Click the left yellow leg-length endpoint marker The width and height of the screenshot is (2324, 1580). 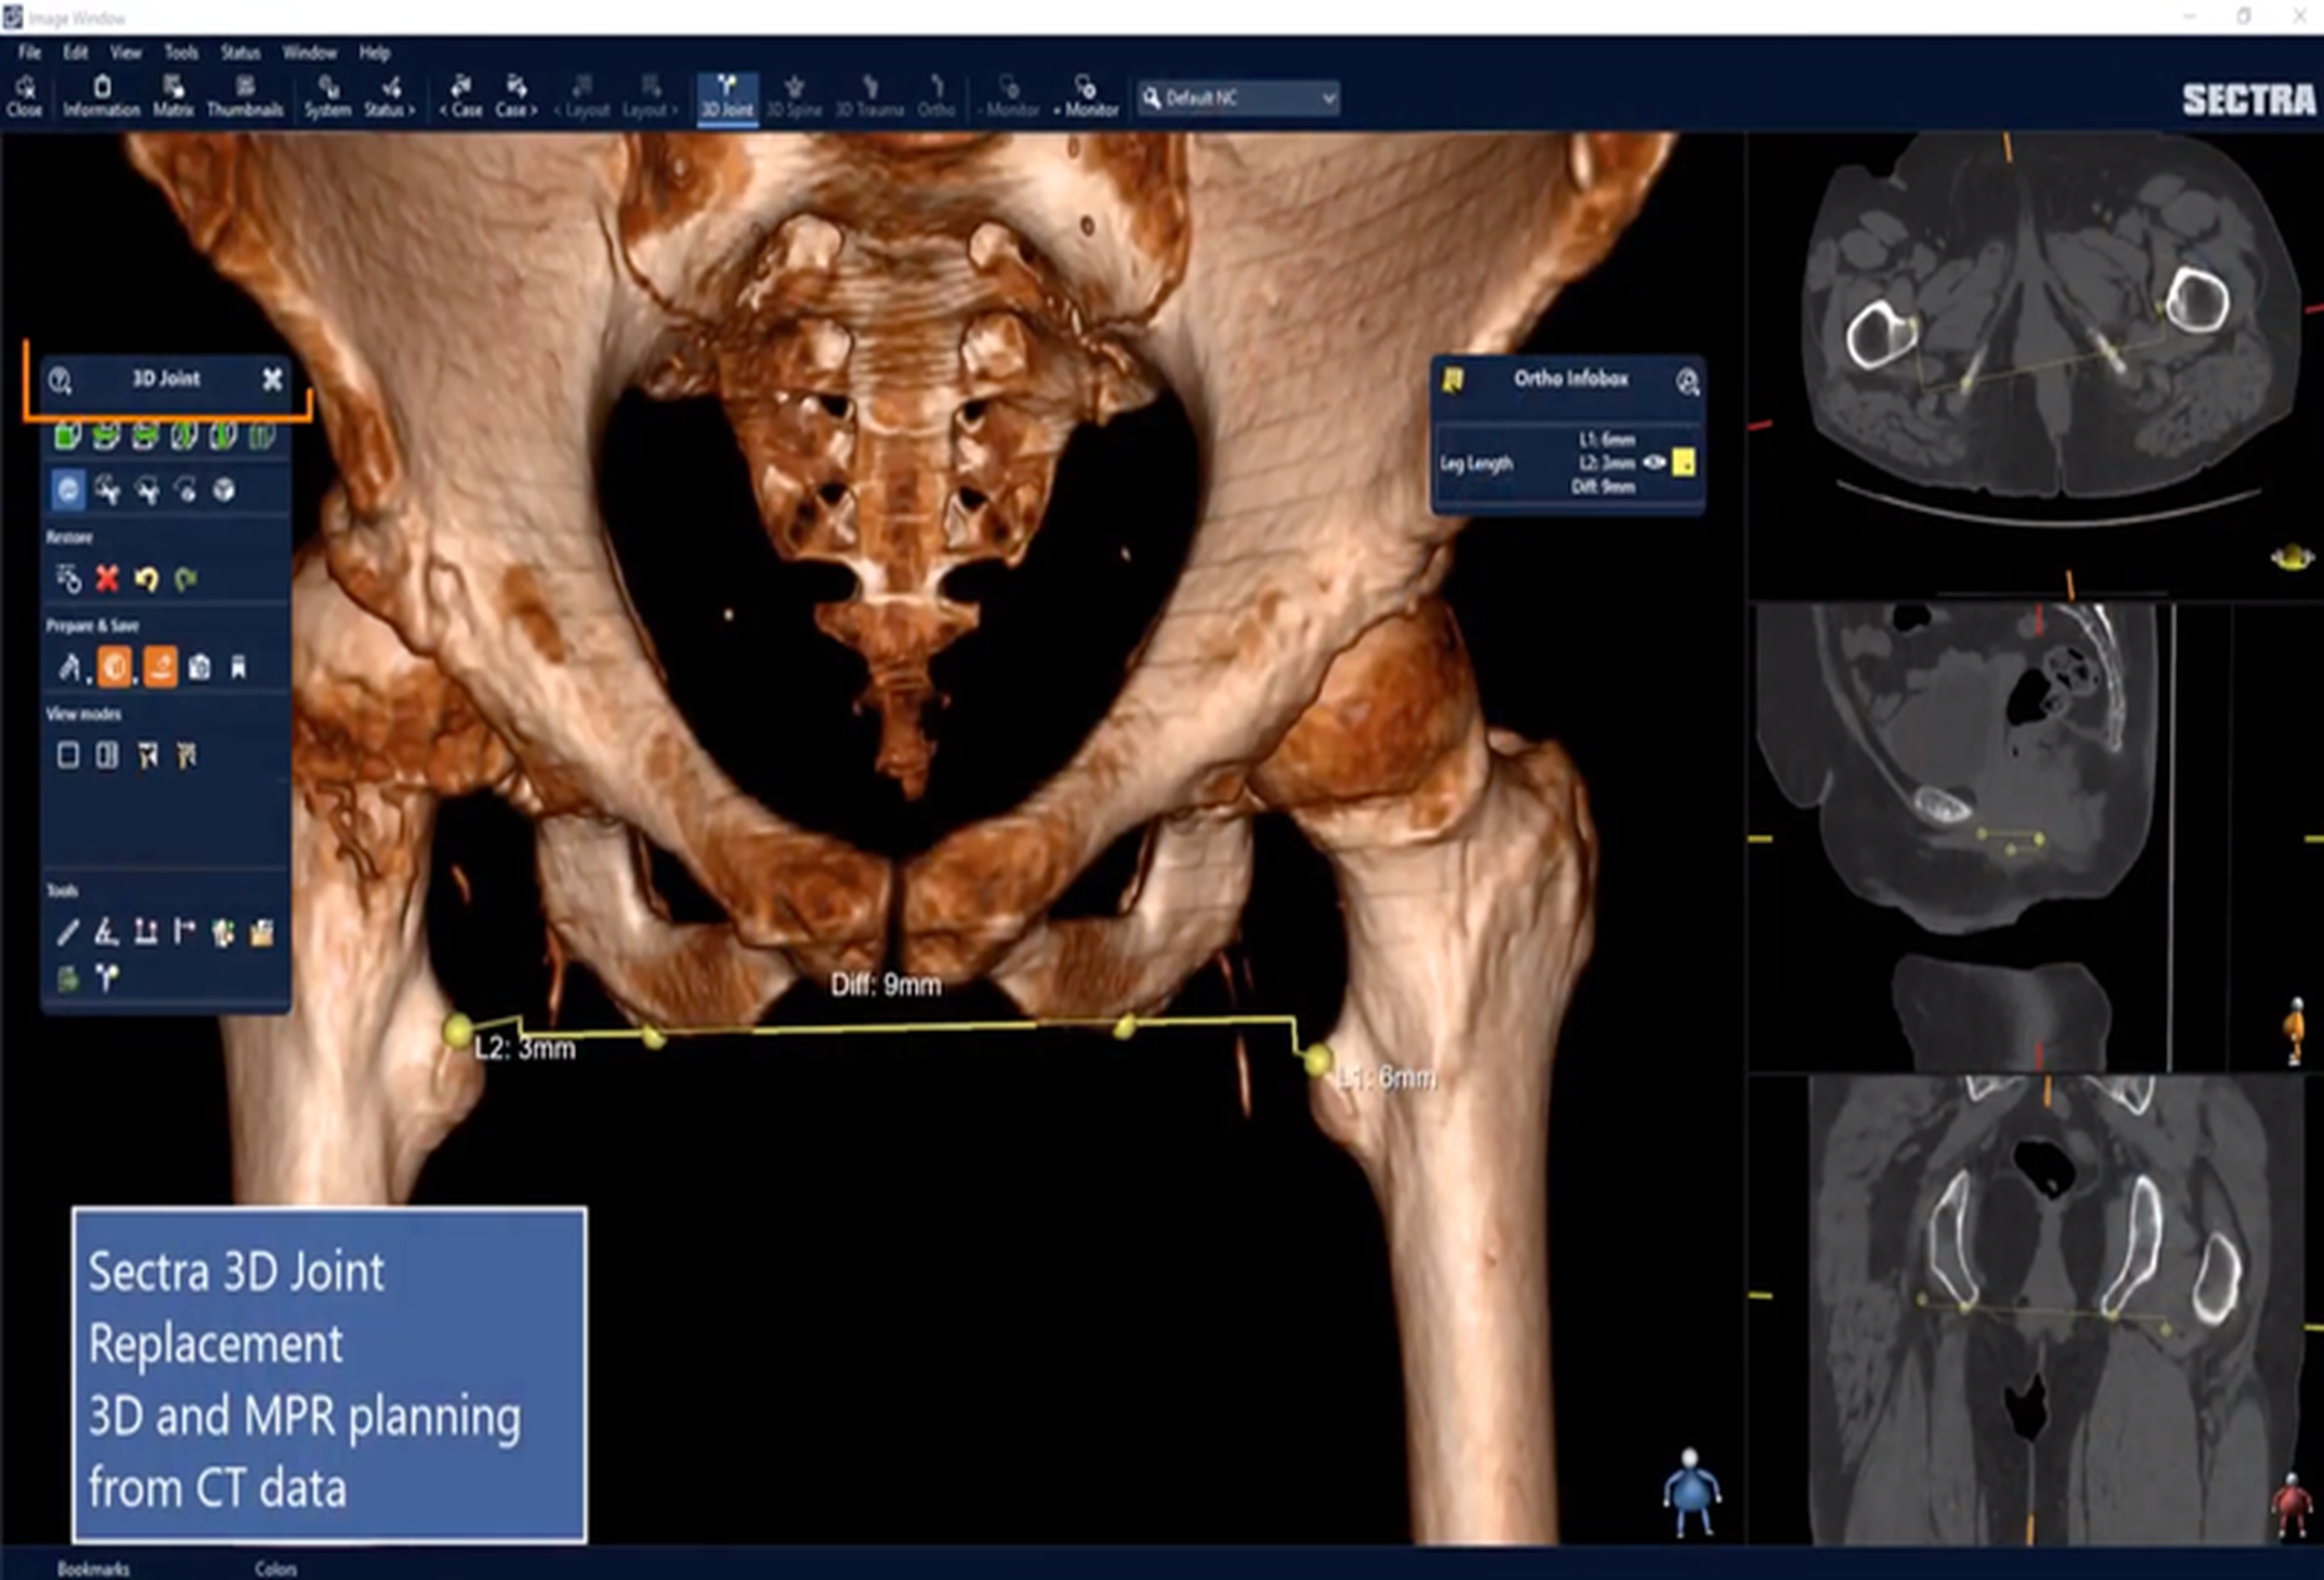(x=458, y=1030)
